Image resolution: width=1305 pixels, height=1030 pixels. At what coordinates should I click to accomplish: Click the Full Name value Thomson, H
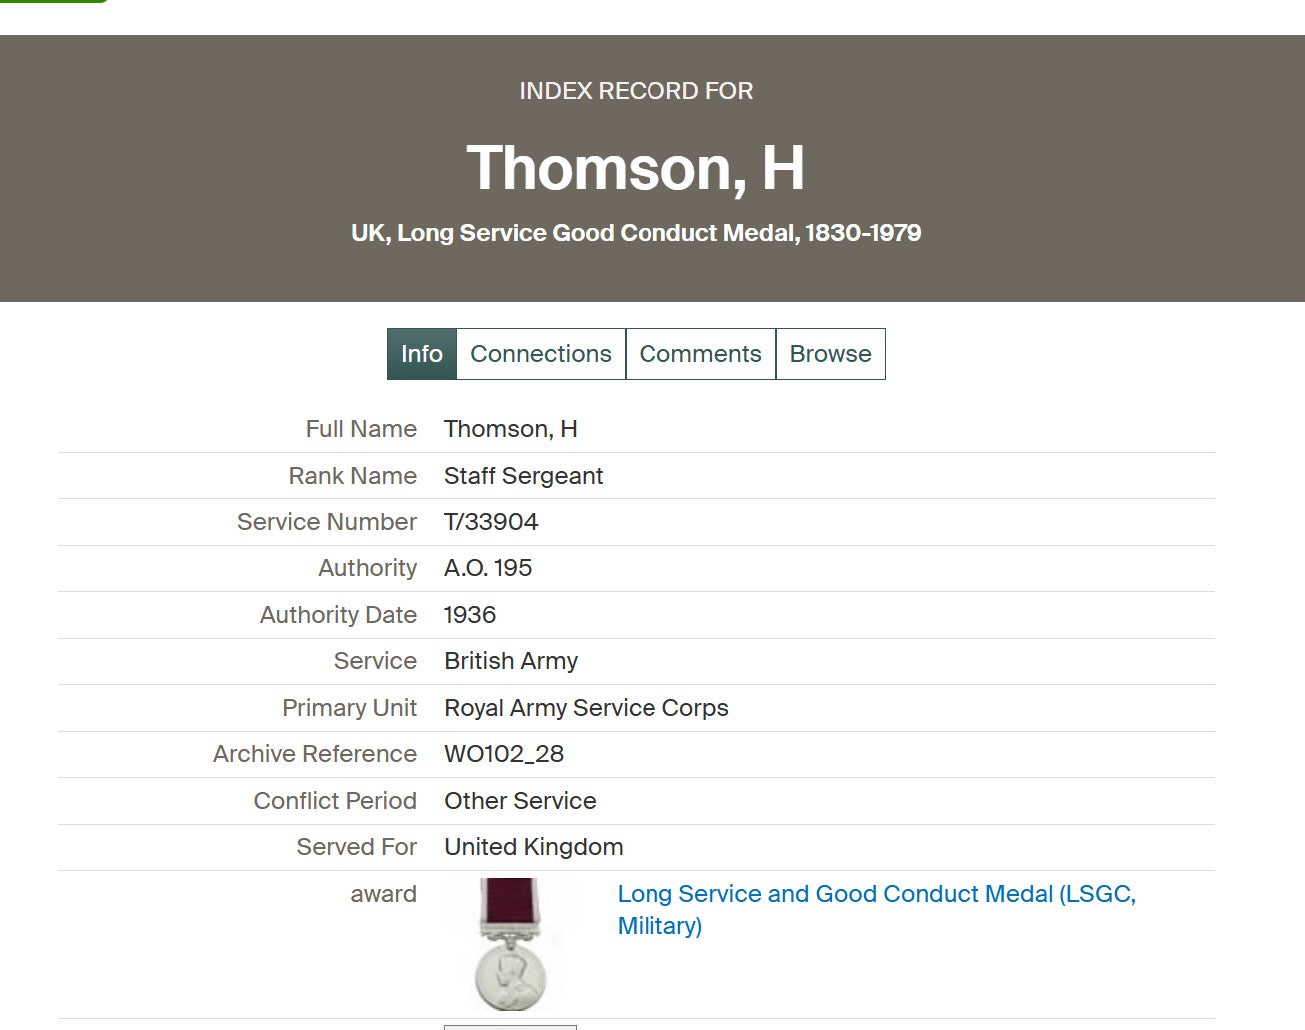pos(511,429)
